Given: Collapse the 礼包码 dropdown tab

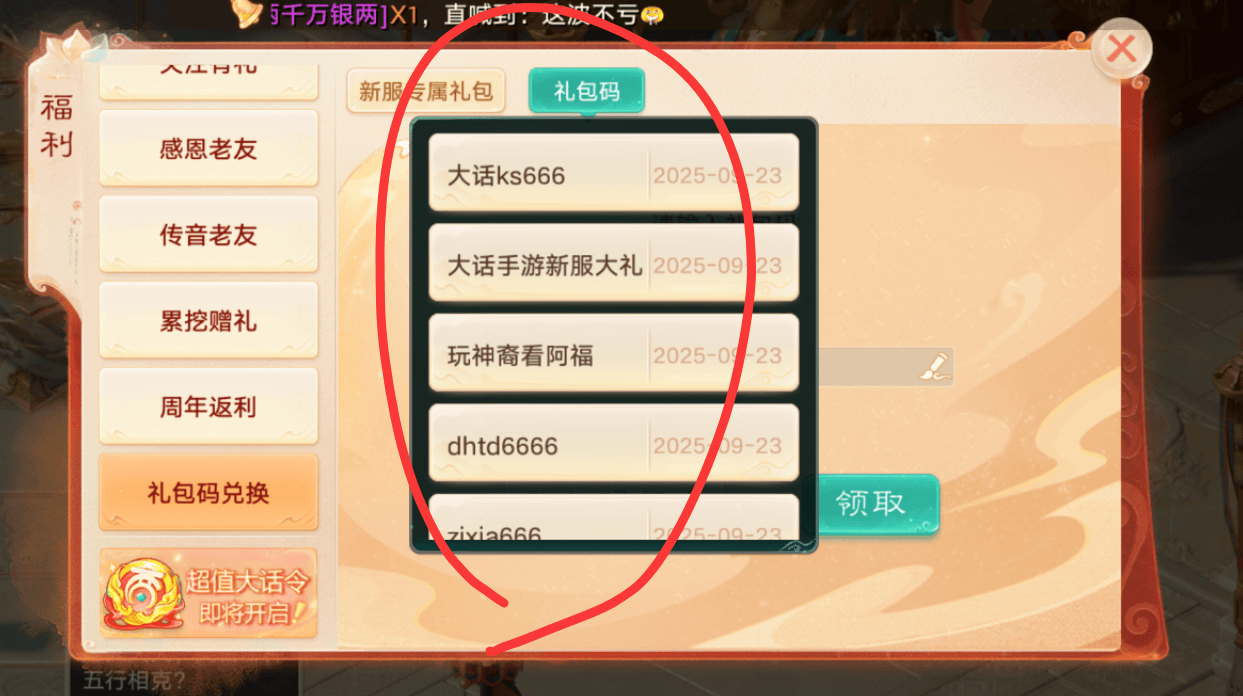Looking at the screenshot, I should point(587,92).
